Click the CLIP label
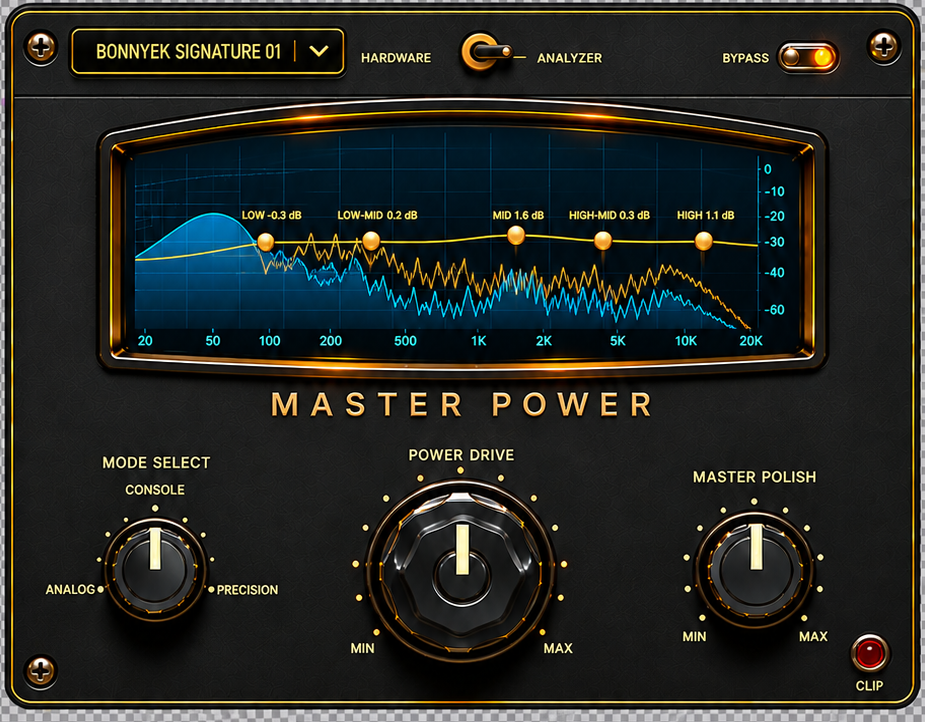 (x=870, y=686)
